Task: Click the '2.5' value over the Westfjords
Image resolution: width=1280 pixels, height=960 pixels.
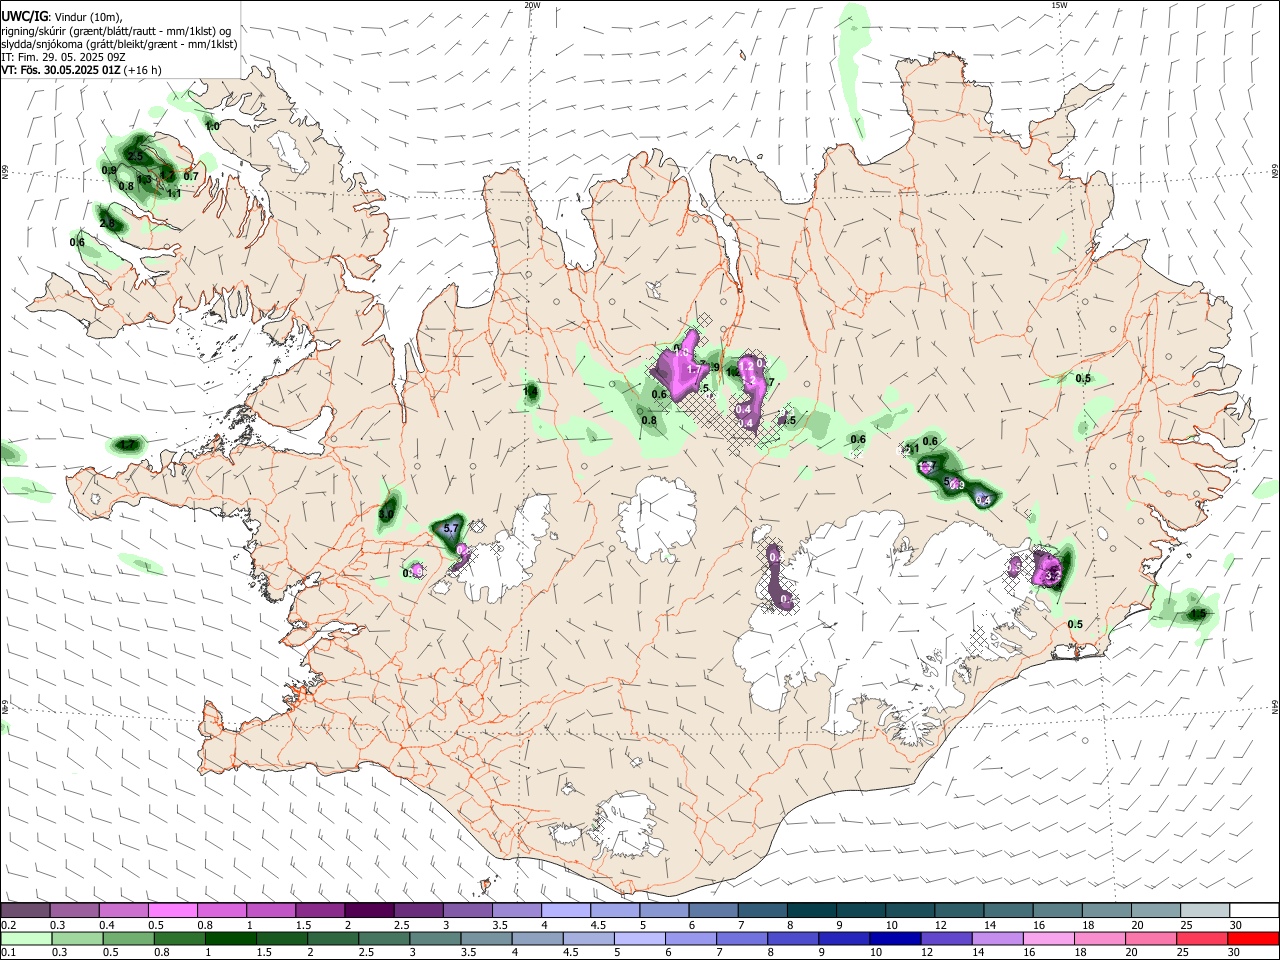Action: pos(136,157)
